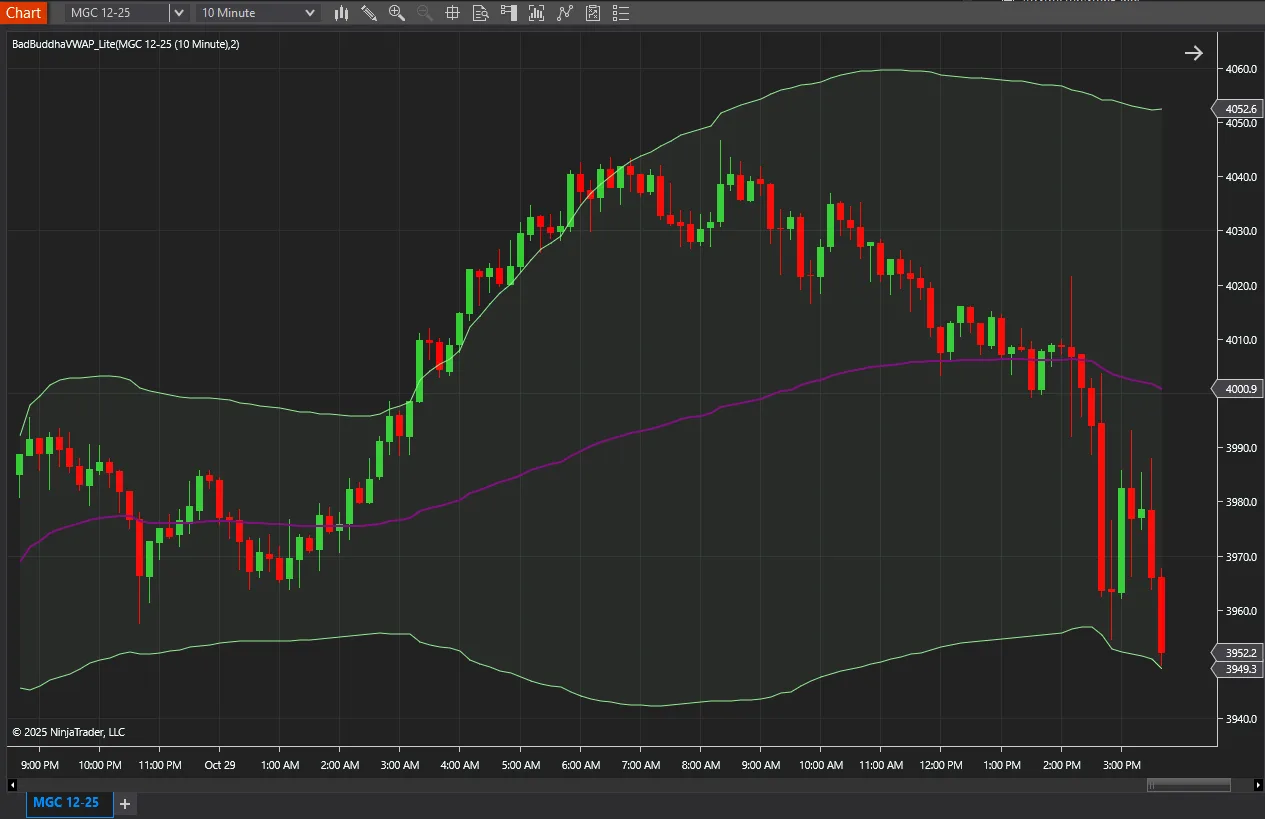Add a new tab with plus button
Viewport: 1265px width, 819px height.
(x=125, y=803)
